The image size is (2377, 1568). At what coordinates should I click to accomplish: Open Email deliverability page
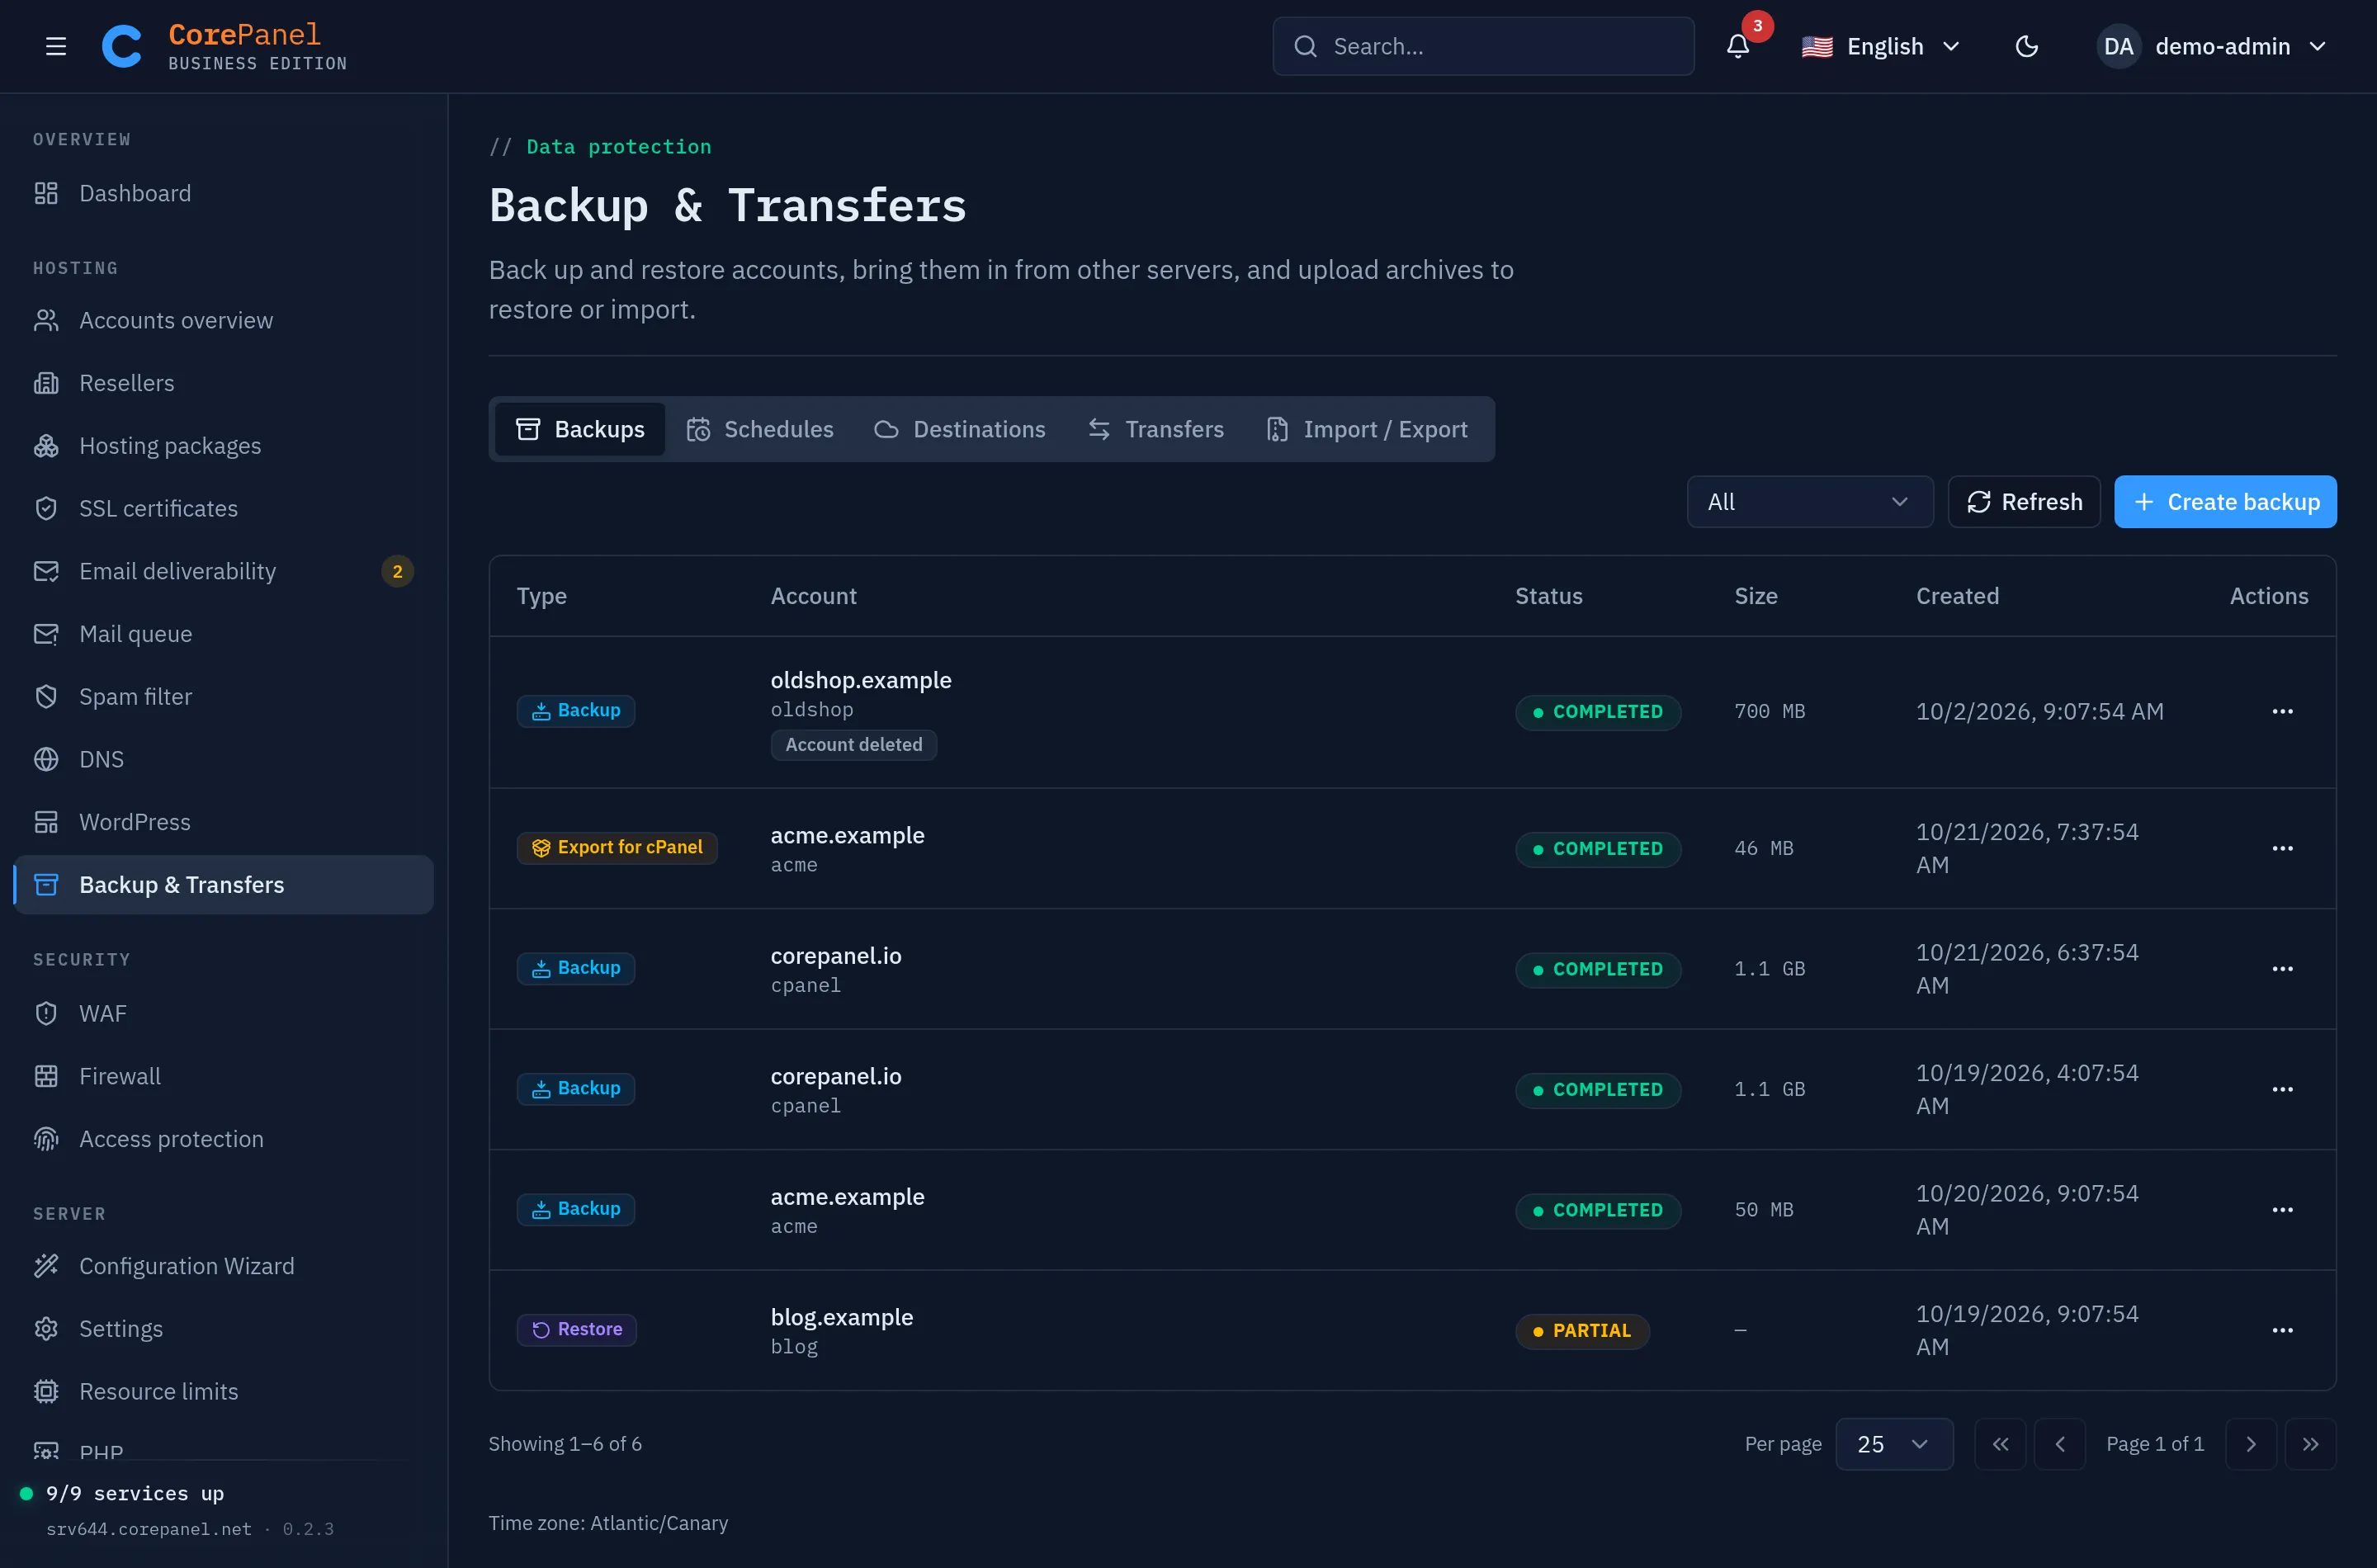(x=224, y=571)
